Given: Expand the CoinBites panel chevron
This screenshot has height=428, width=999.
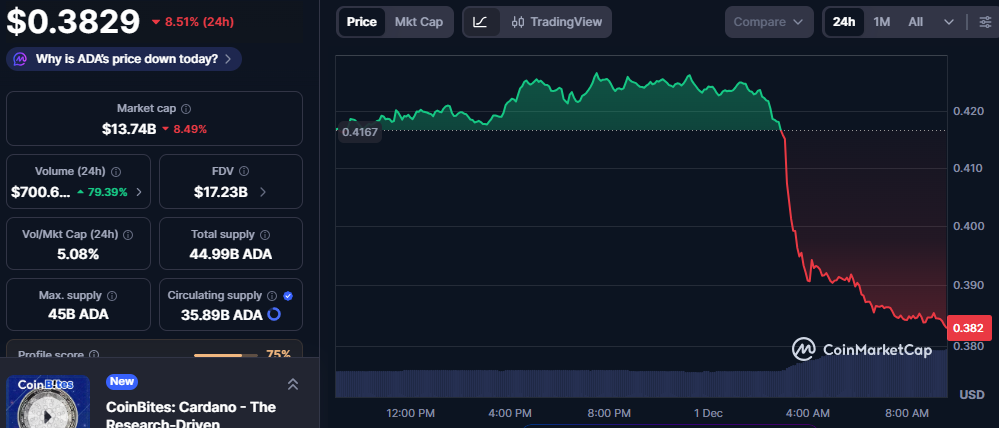Looking at the screenshot, I should point(293,384).
